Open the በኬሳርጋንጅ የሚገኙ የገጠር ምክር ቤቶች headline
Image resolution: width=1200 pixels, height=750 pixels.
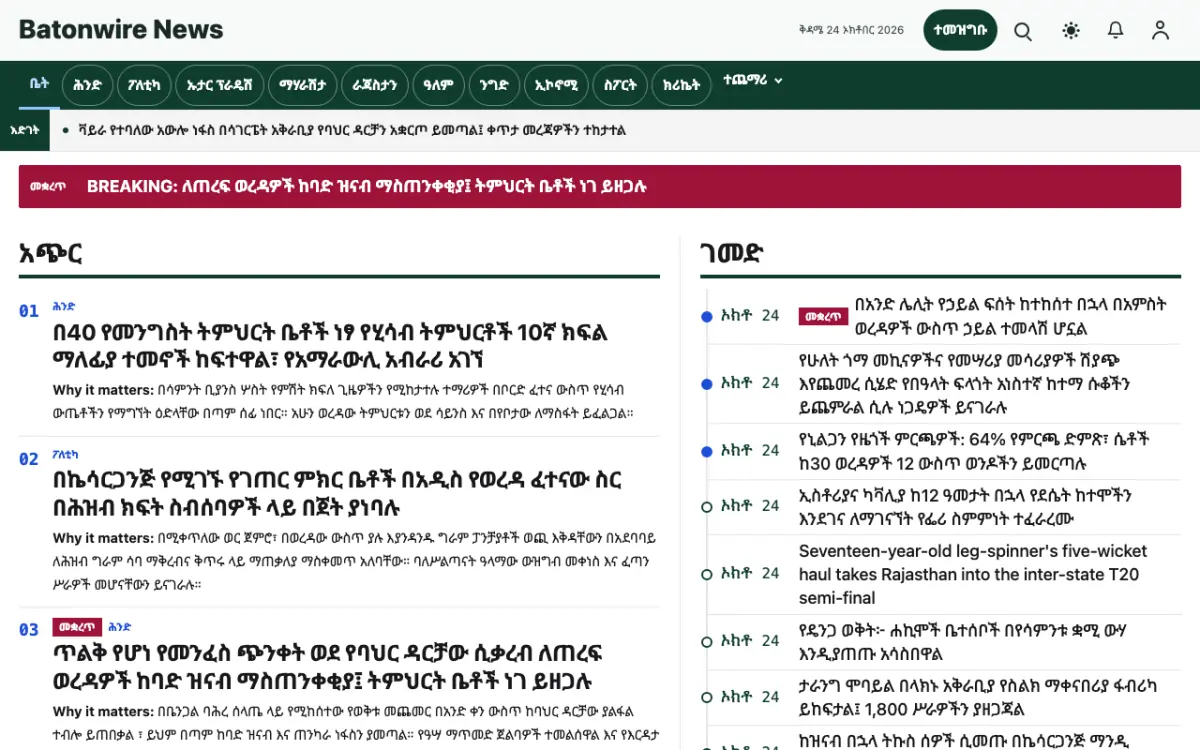tap(337, 493)
